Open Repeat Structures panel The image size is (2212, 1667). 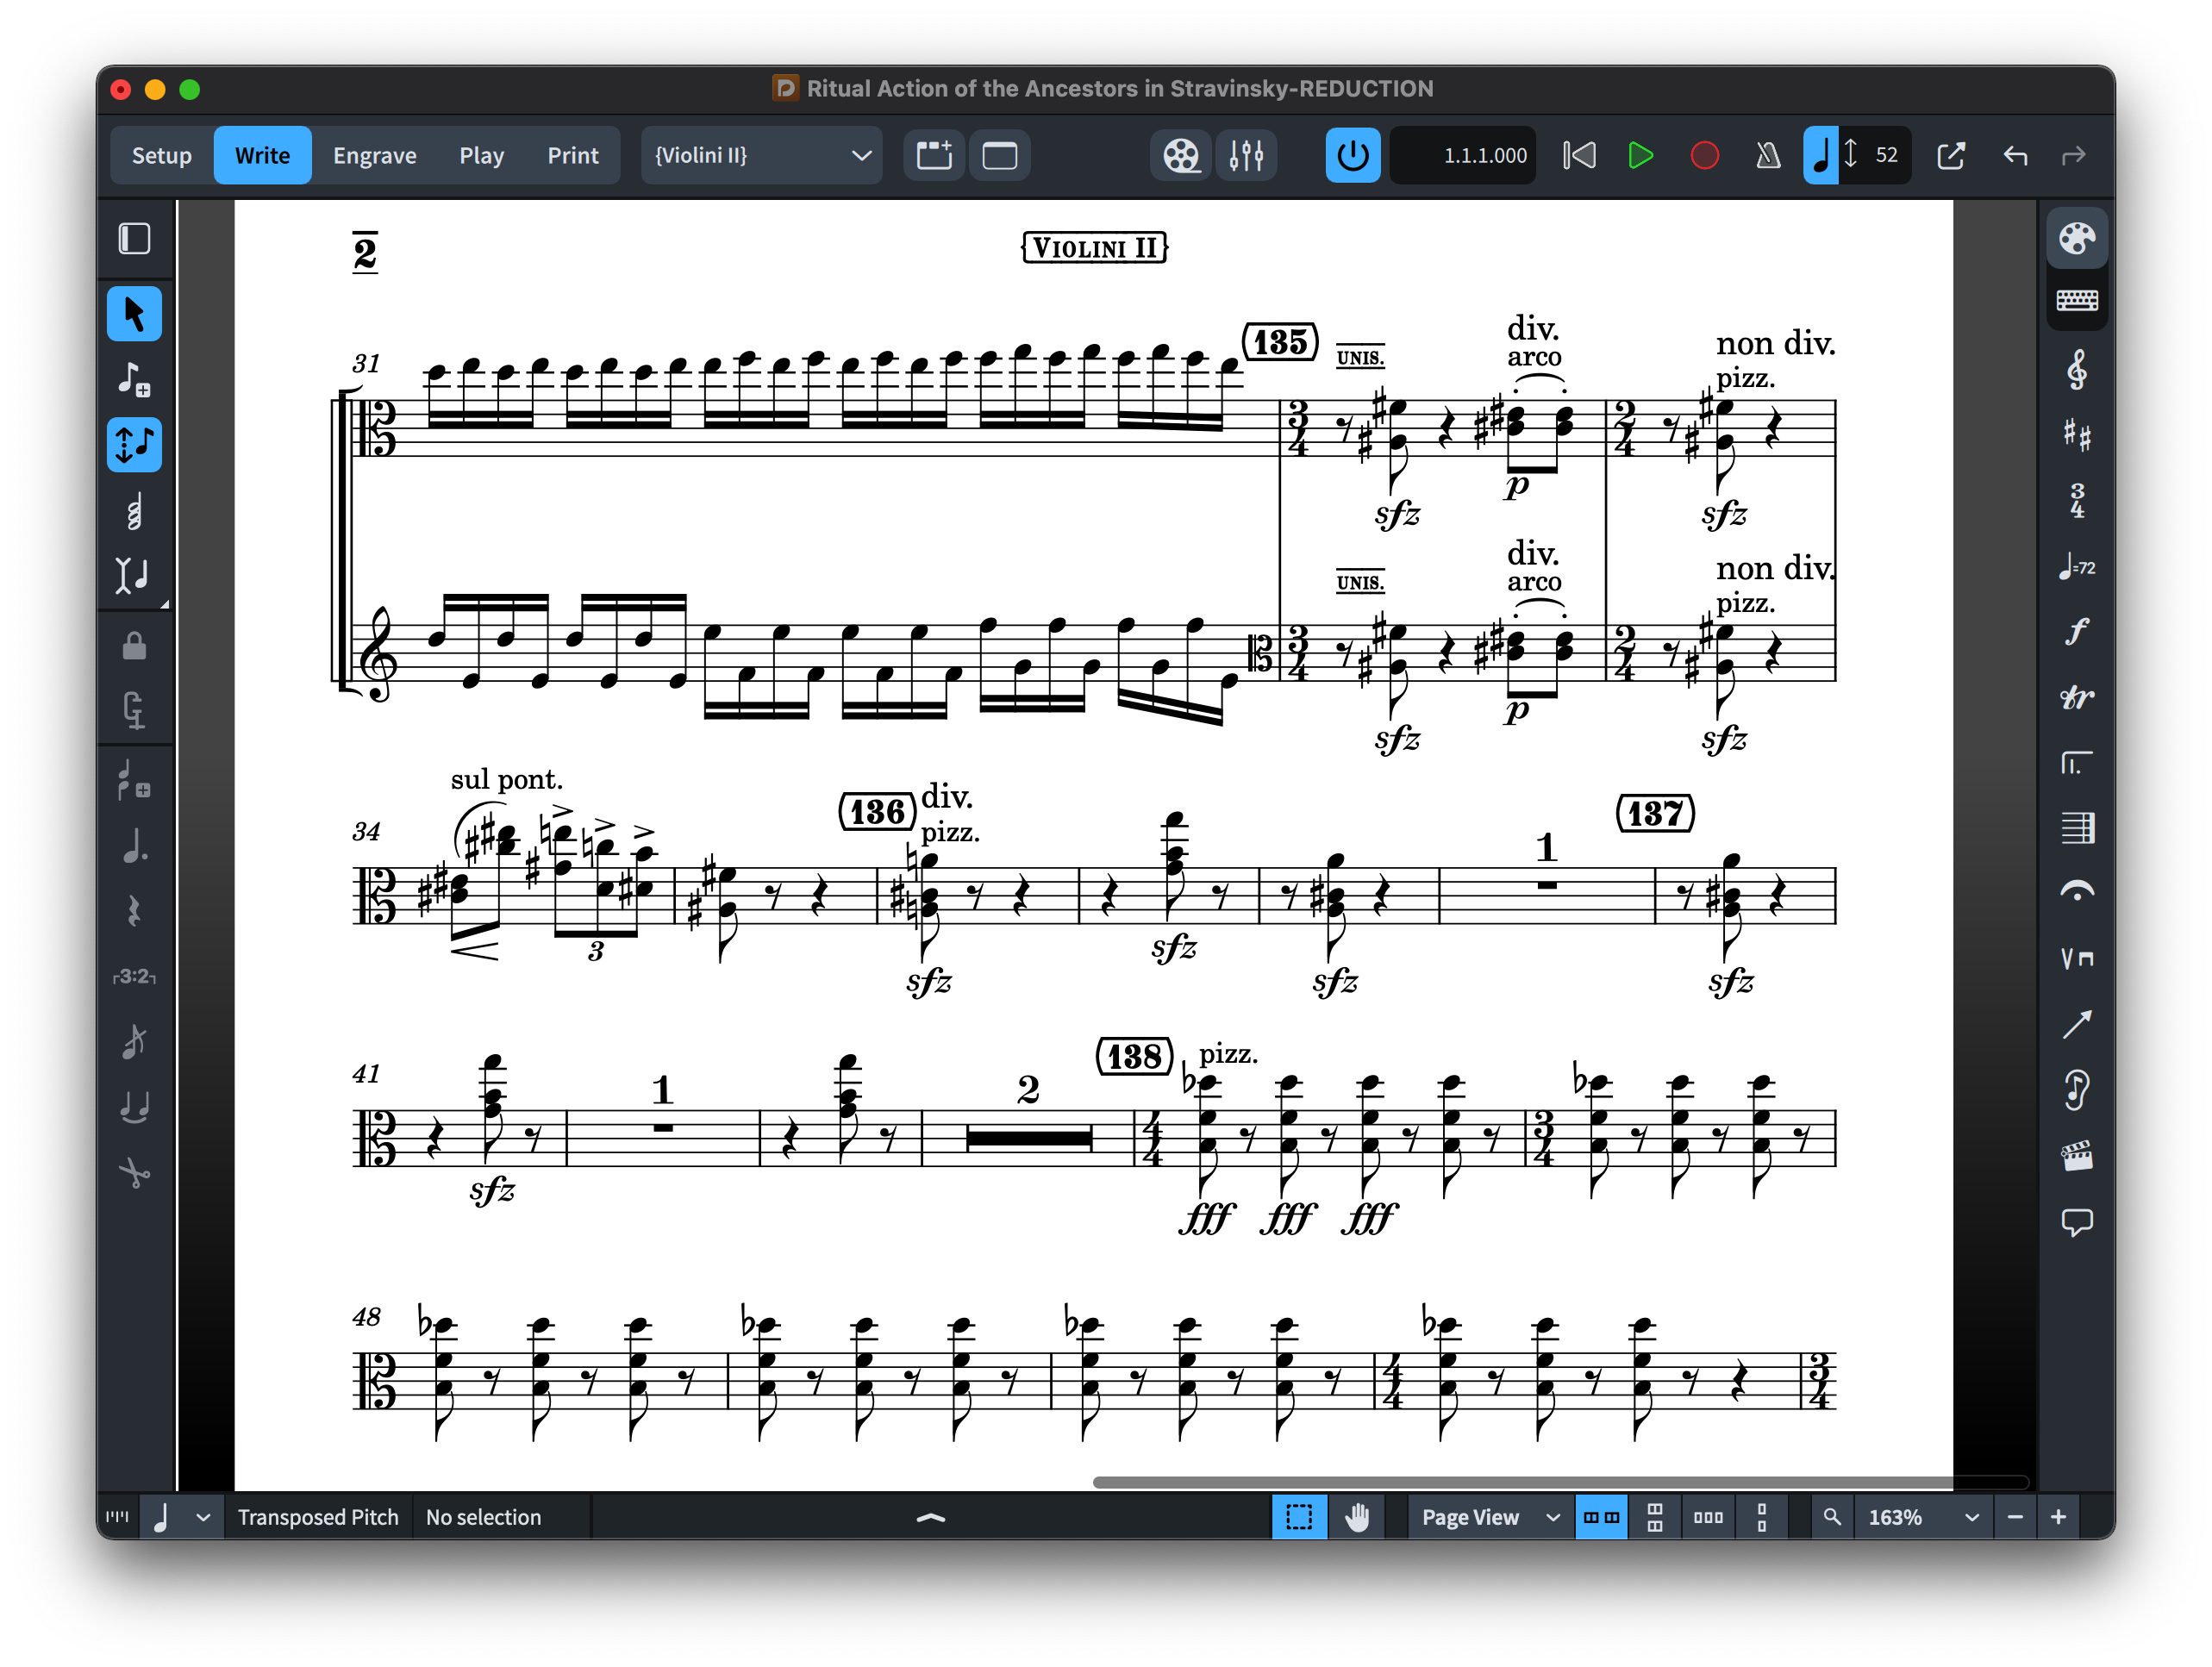[2077, 763]
